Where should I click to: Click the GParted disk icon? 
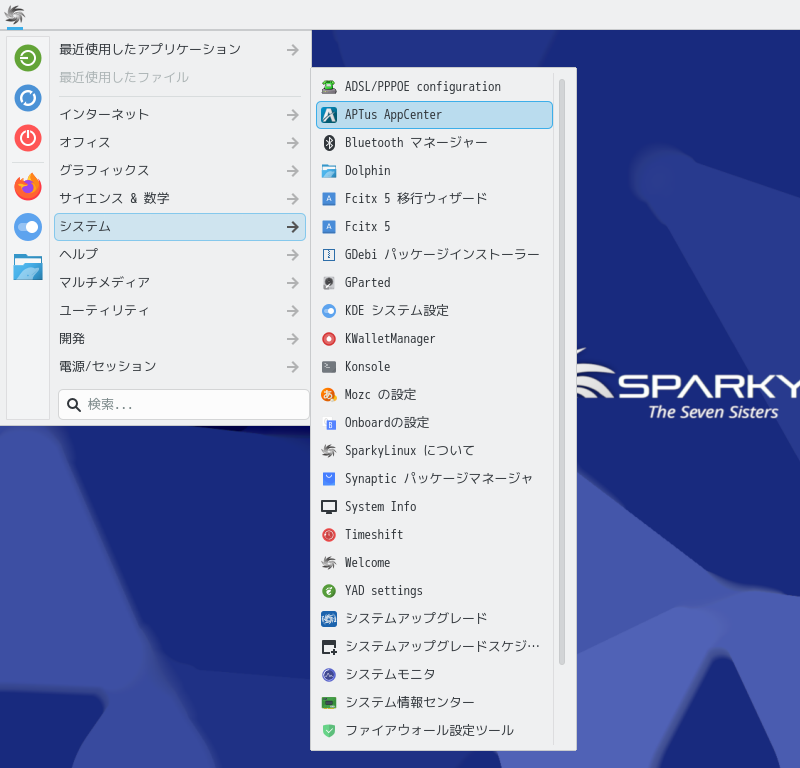point(329,283)
